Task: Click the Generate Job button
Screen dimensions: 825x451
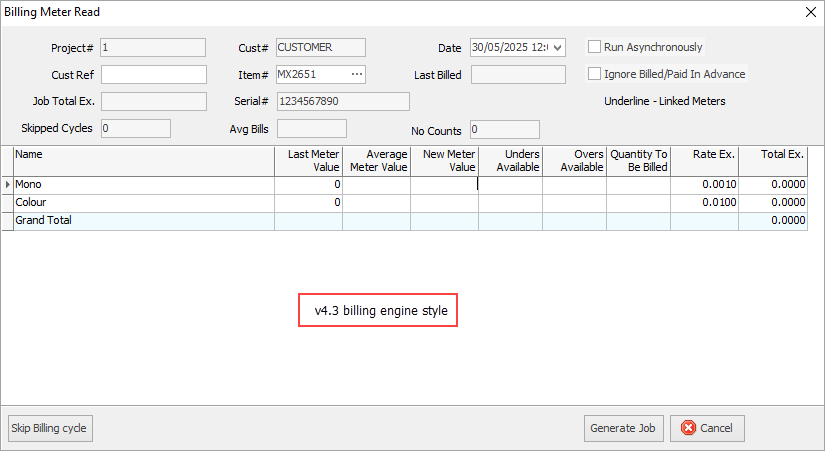Action: pos(623,428)
